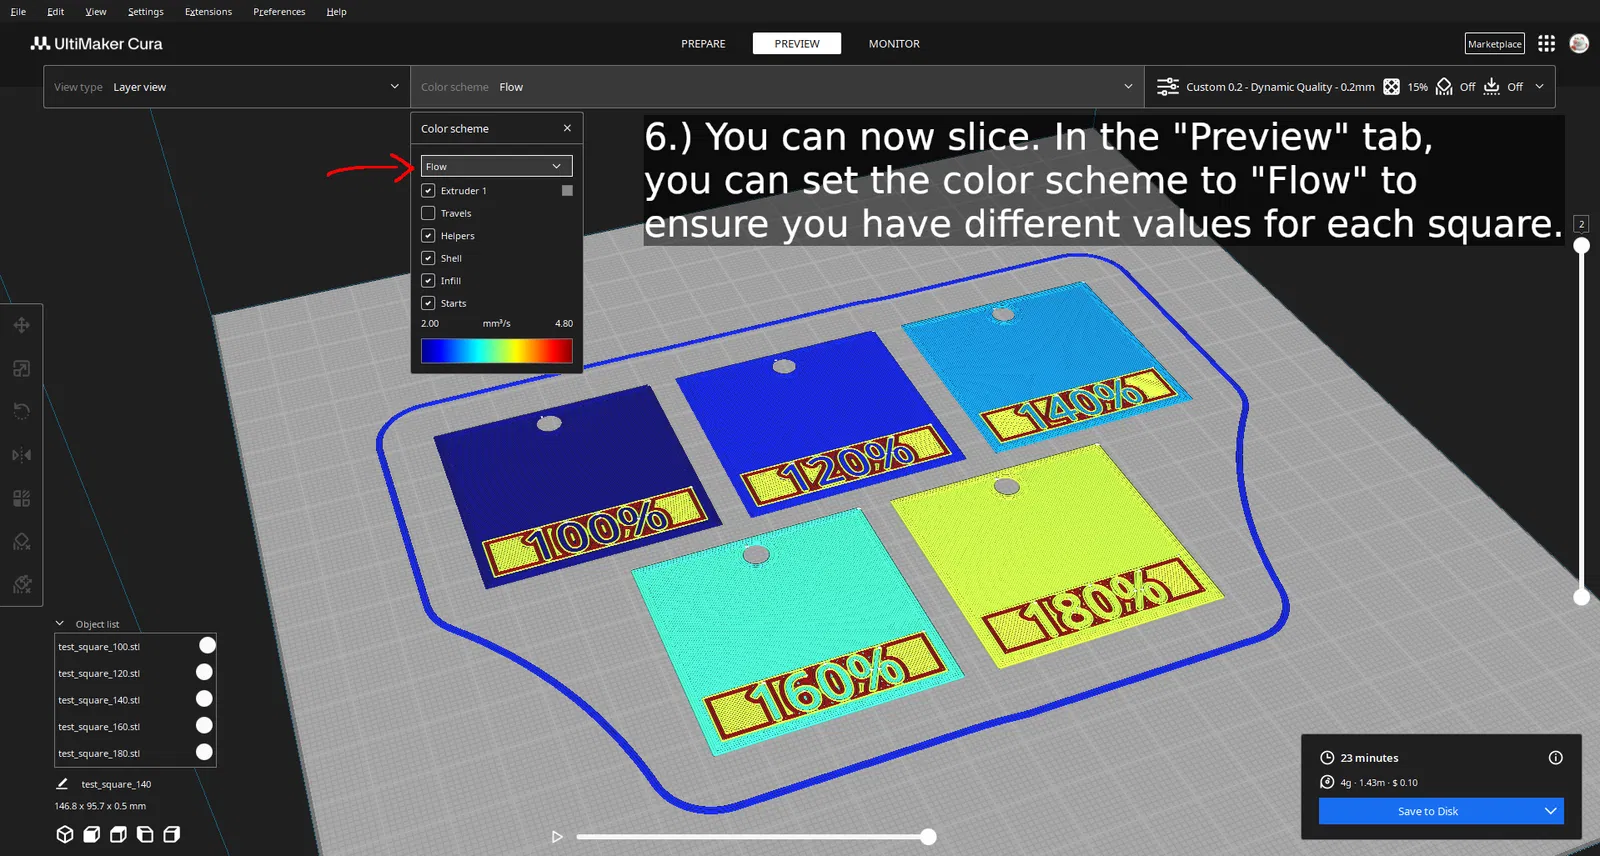This screenshot has height=856, width=1600.
Task: Open the View type dropdown
Action: (x=227, y=87)
